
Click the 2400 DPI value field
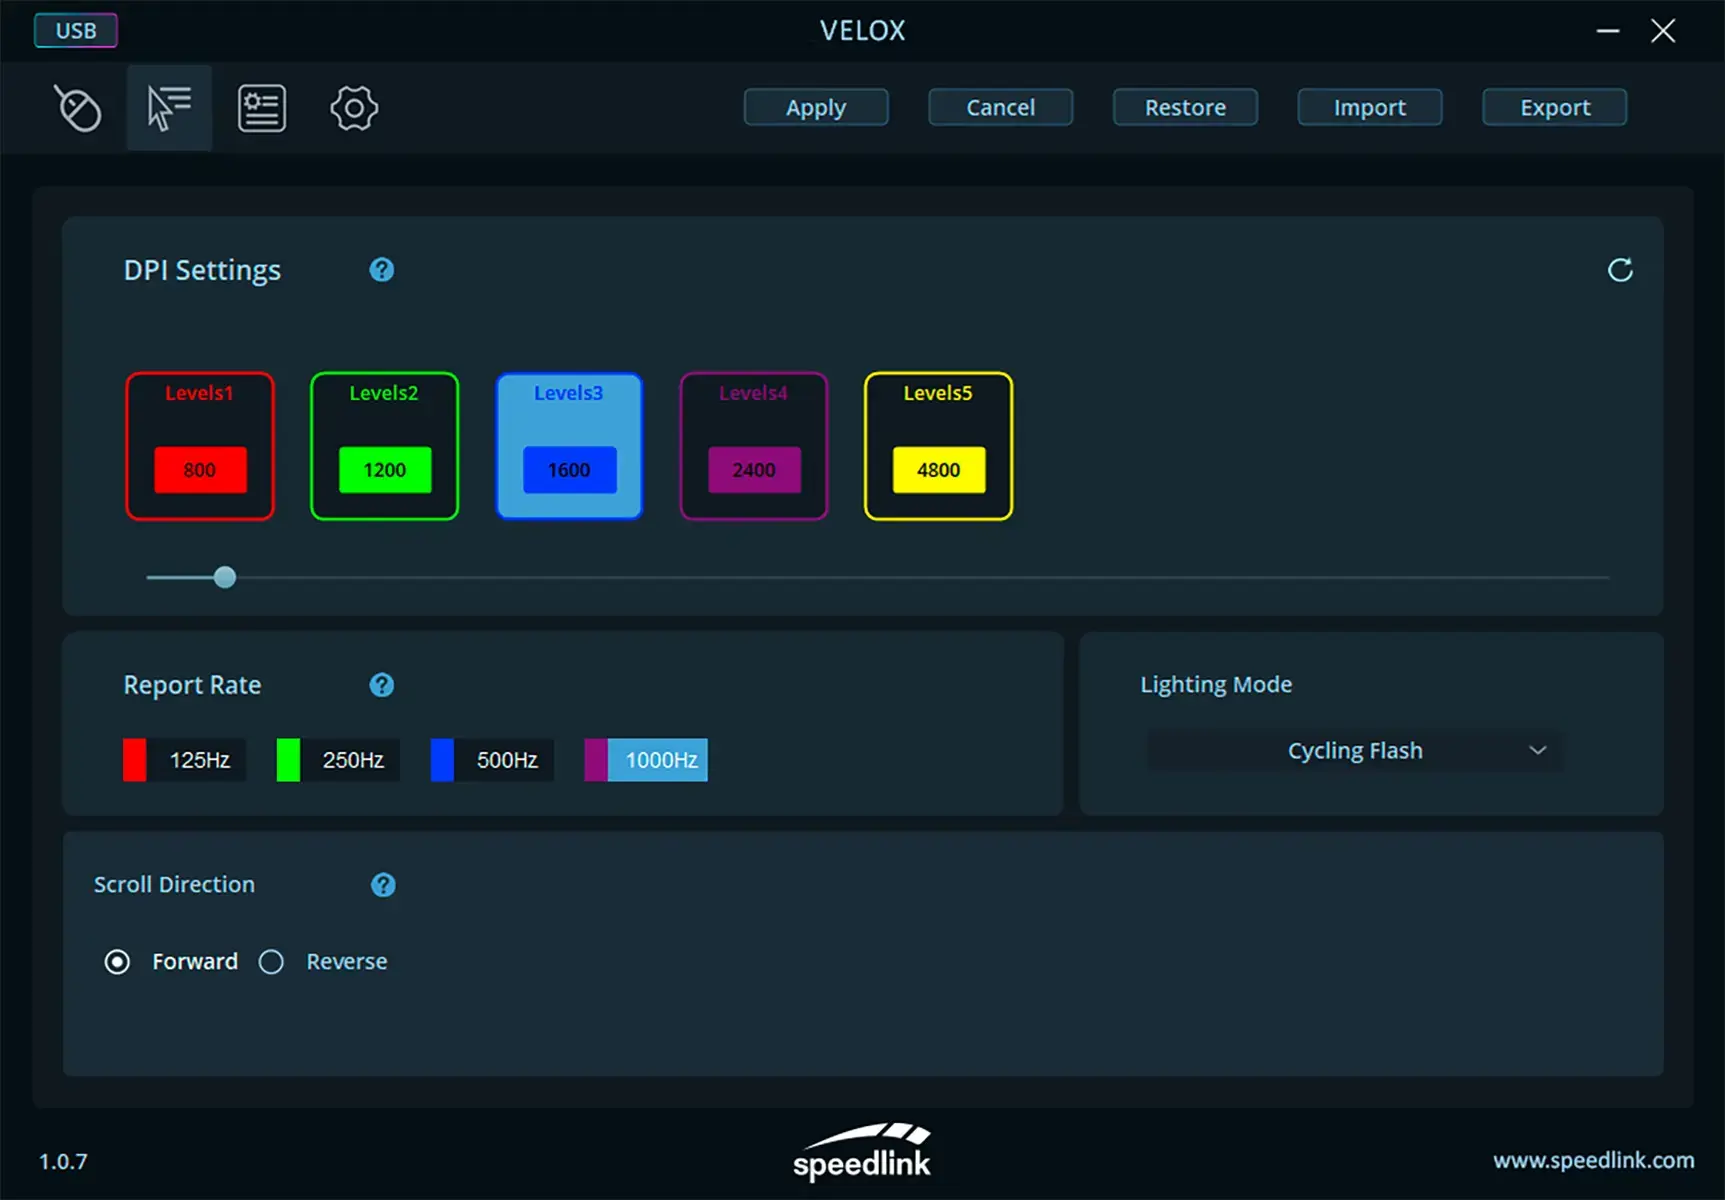pyautogui.click(x=754, y=470)
